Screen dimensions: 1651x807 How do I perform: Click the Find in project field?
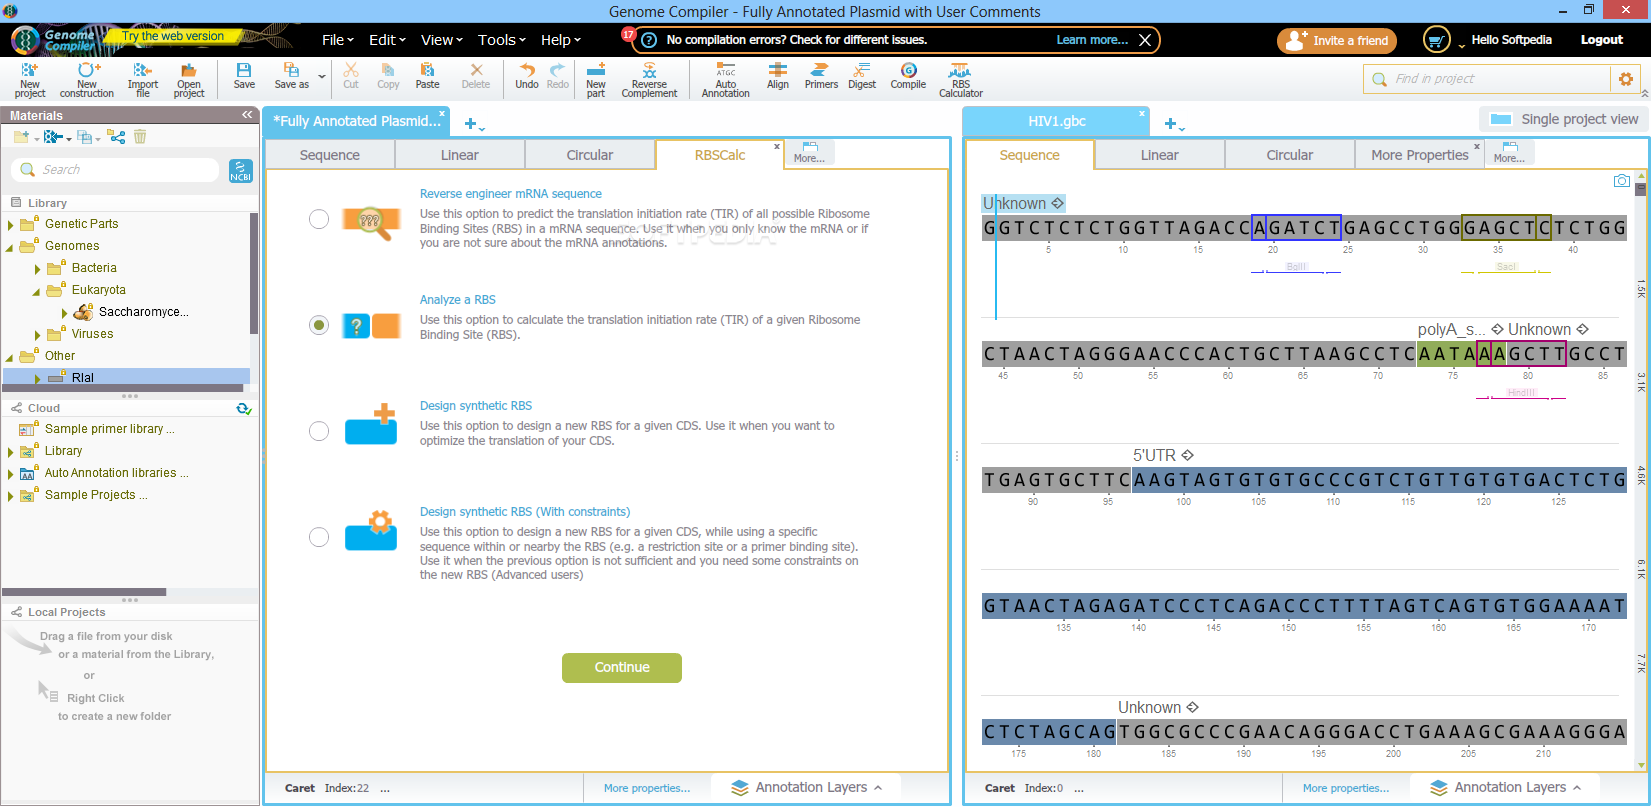1487,79
